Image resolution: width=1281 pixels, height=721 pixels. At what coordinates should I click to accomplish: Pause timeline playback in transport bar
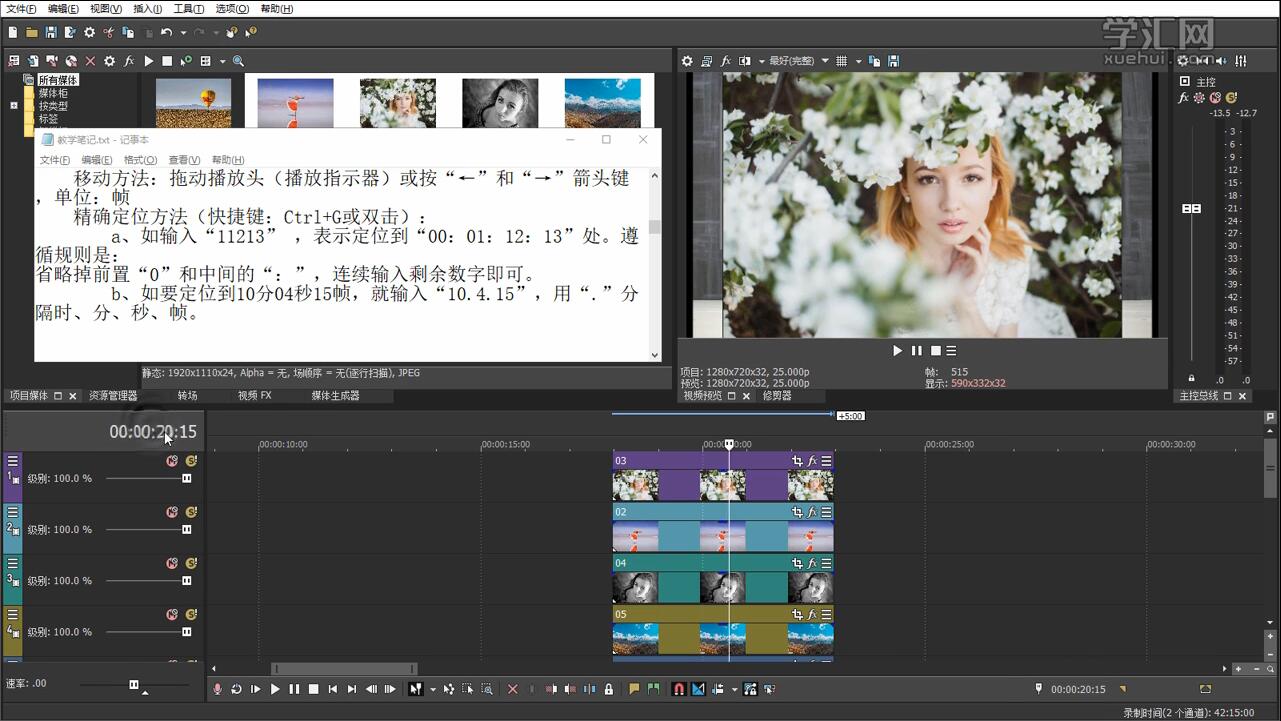pos(294,689)
